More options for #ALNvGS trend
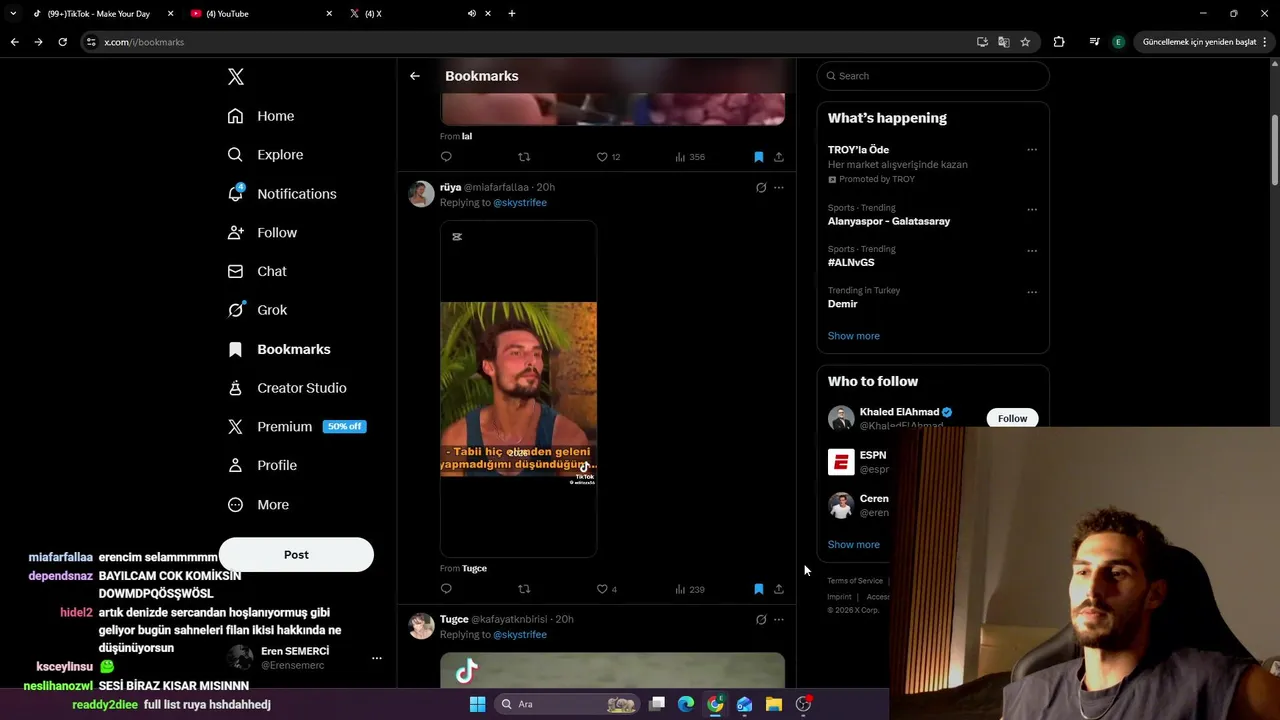Viewport: 1280px width, 720px height. [x=1032, y=250]
